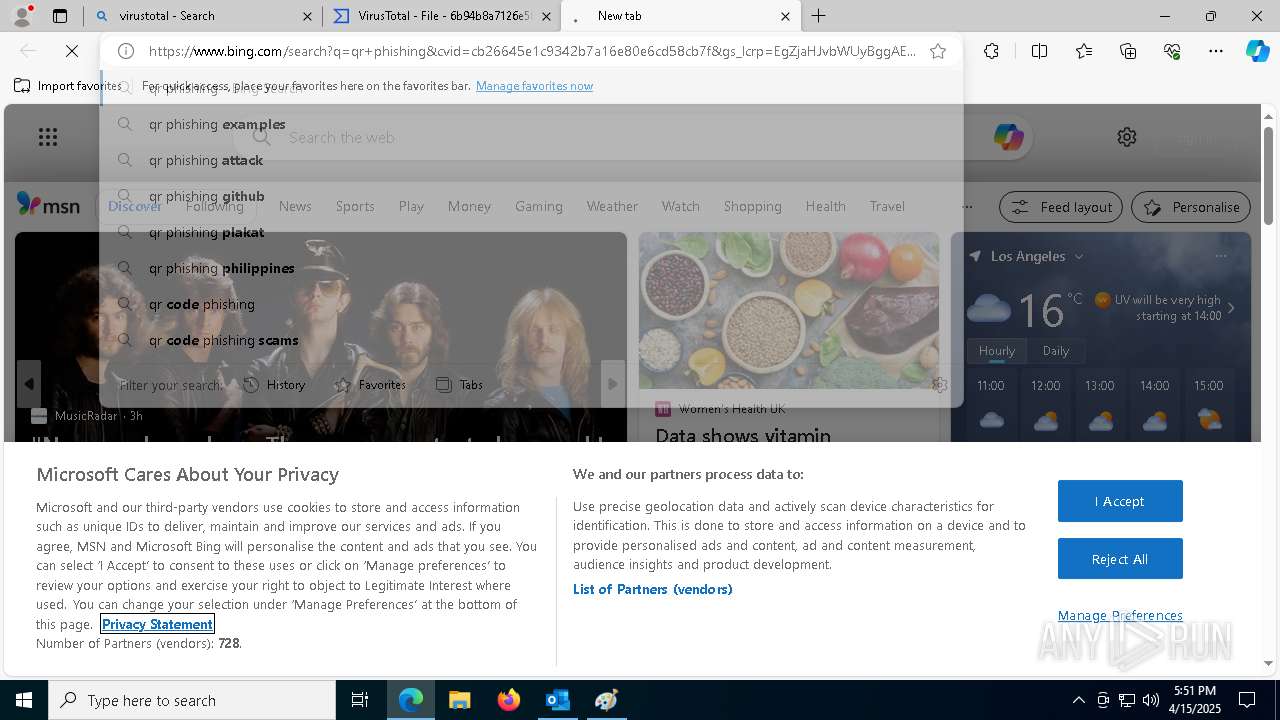Viewport: 1280px width, 720px height.
Task: Switch to virustotal - Search tab
Action: tap(203, 16)
